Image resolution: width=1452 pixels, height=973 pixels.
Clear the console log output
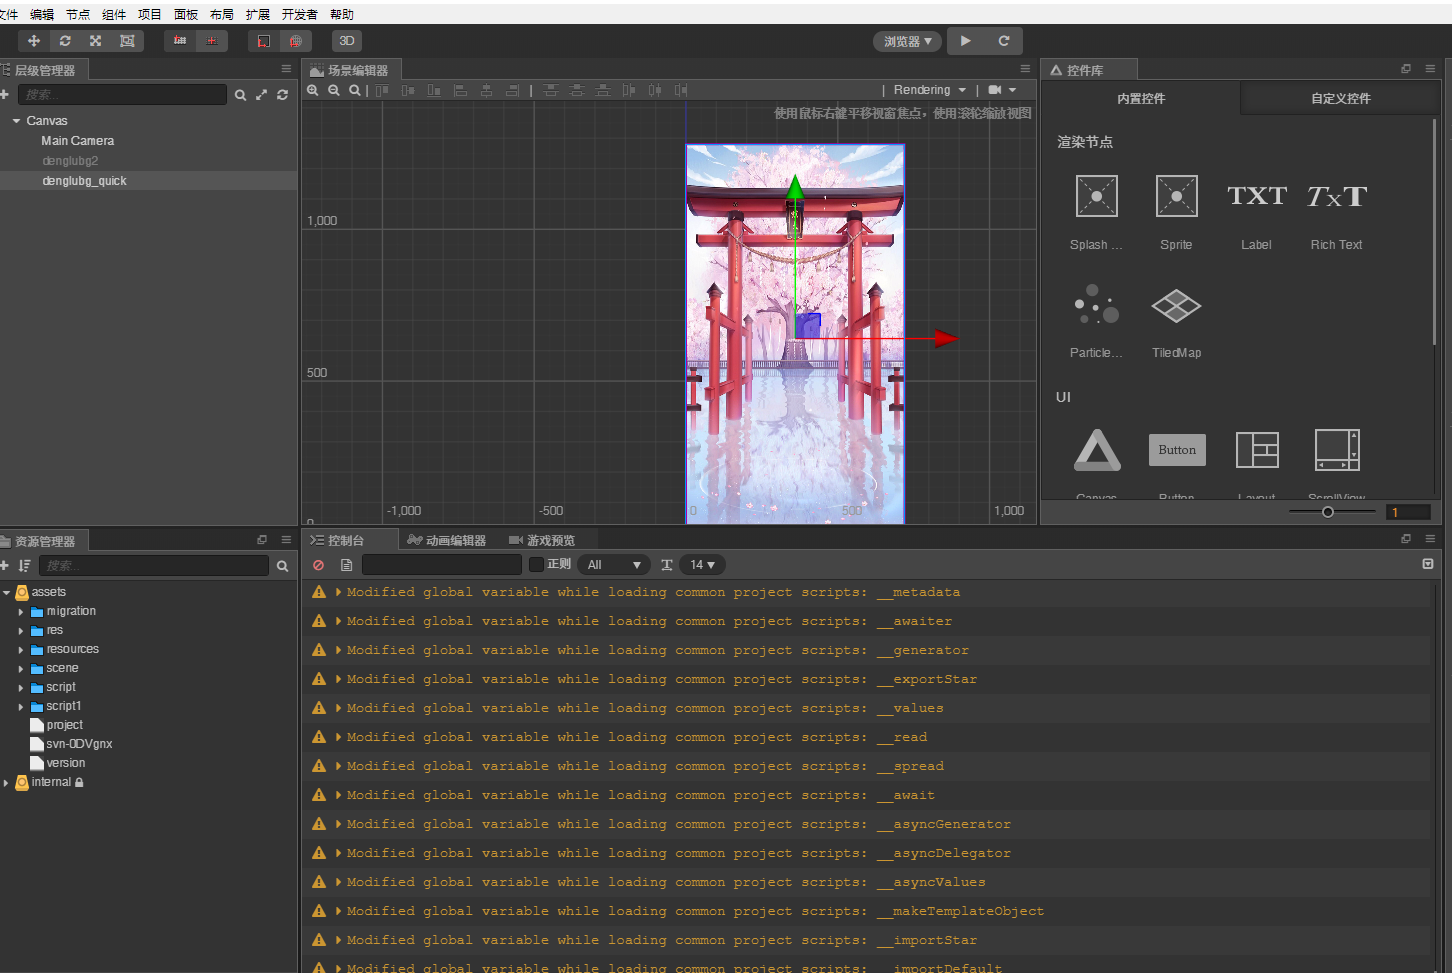[320, 564]
